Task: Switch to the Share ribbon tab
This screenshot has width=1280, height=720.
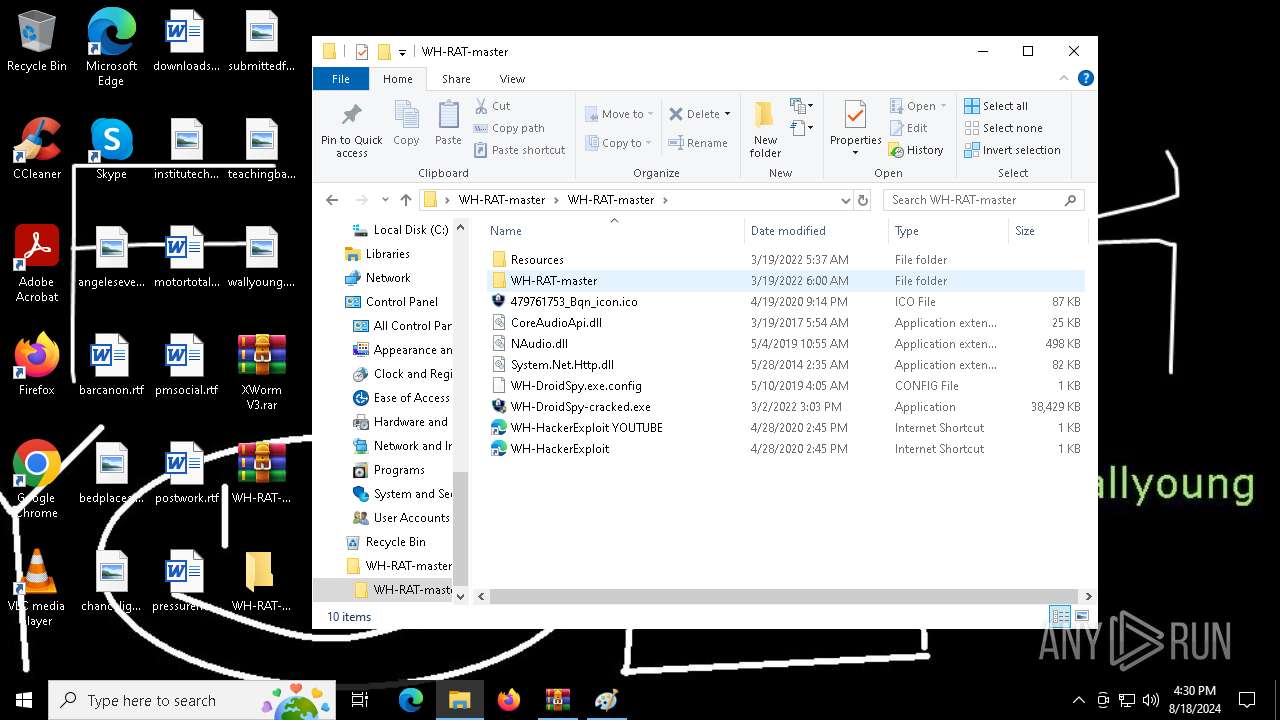Action: (x=456, y=79)
